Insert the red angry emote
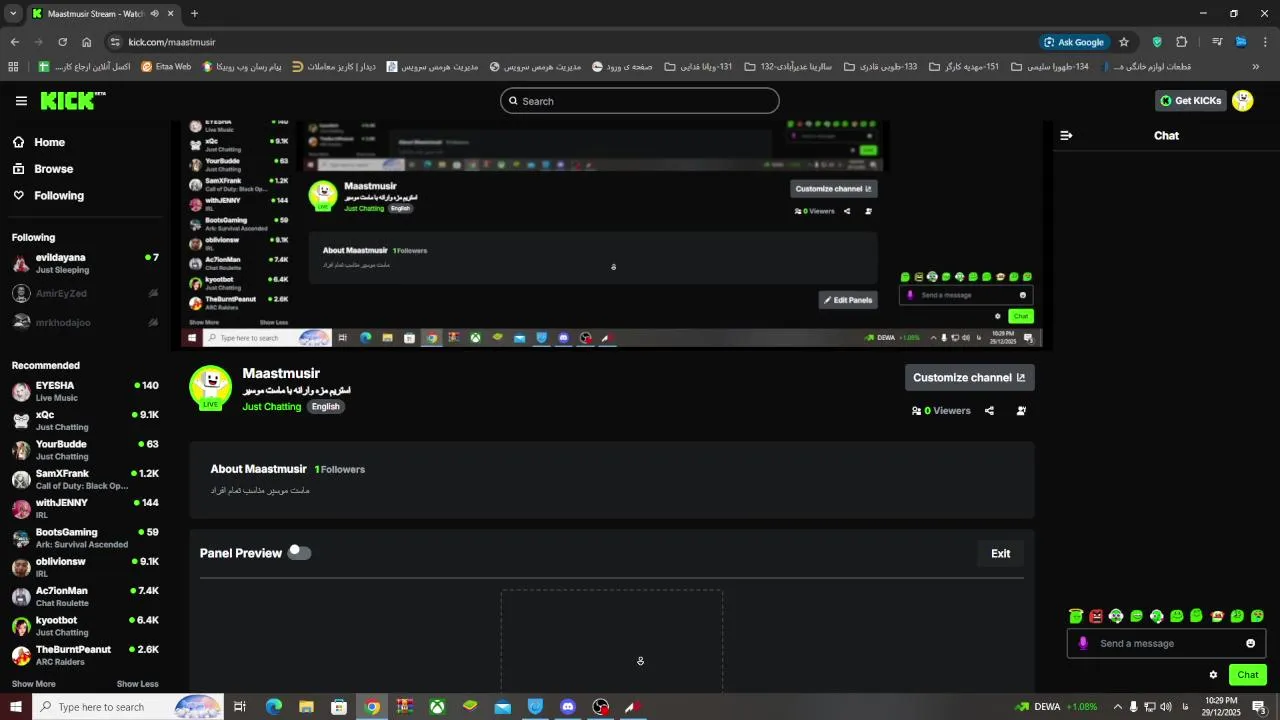Image resolution: width=1280 pixels, height=720 pixels. (1096, 616)
